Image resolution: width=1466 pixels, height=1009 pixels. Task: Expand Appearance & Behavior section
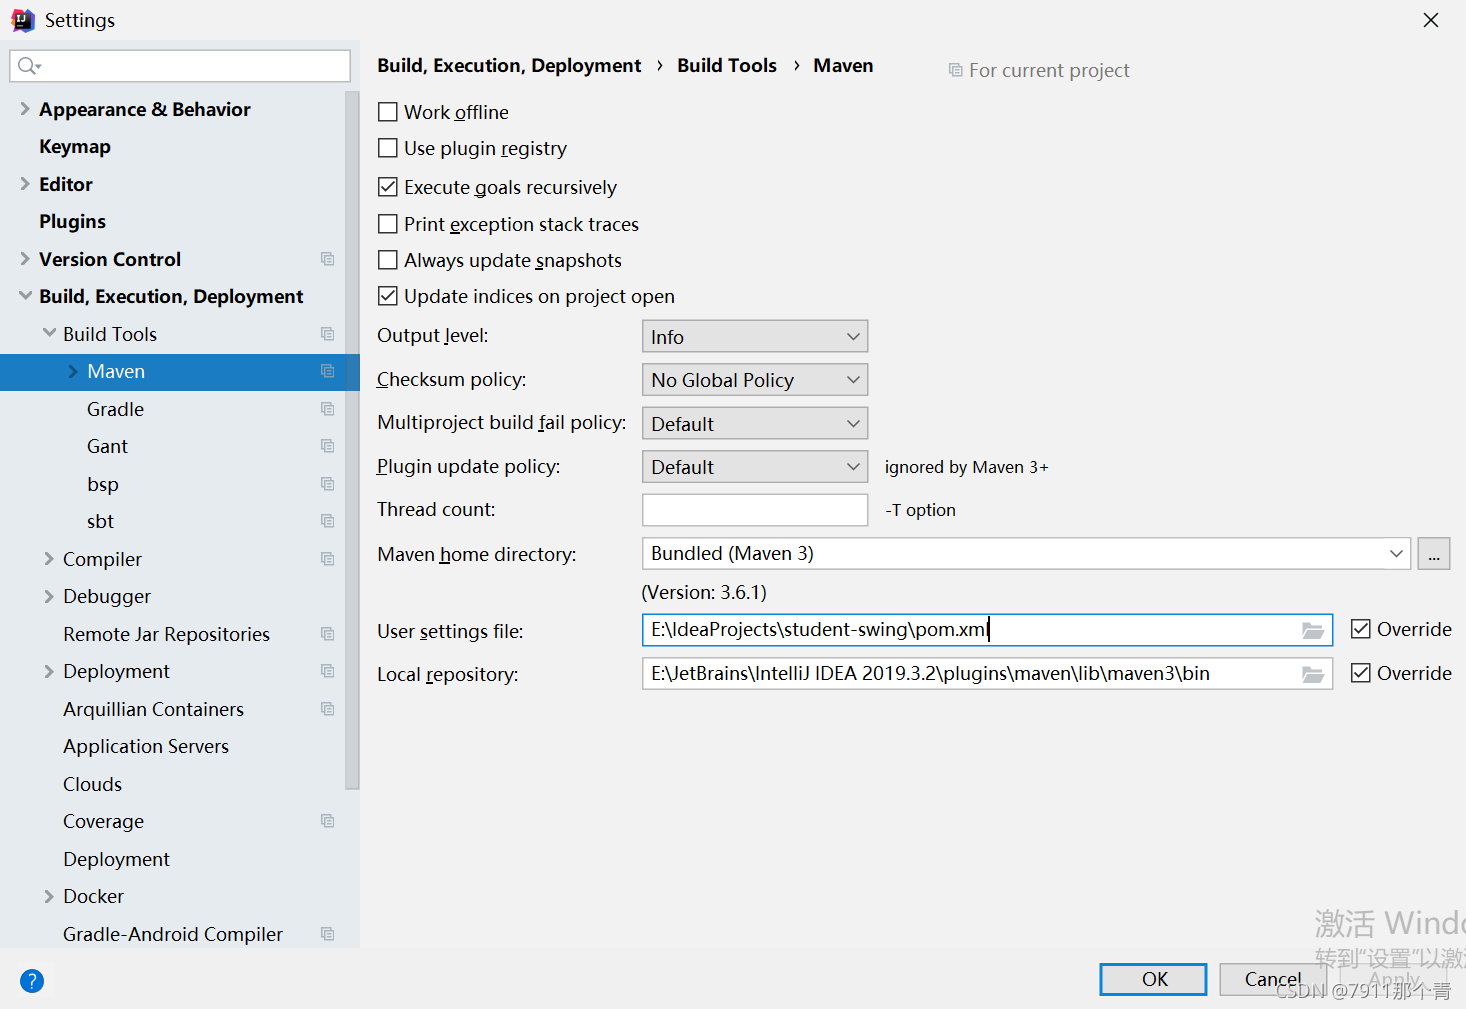click(x=25, y=109)
